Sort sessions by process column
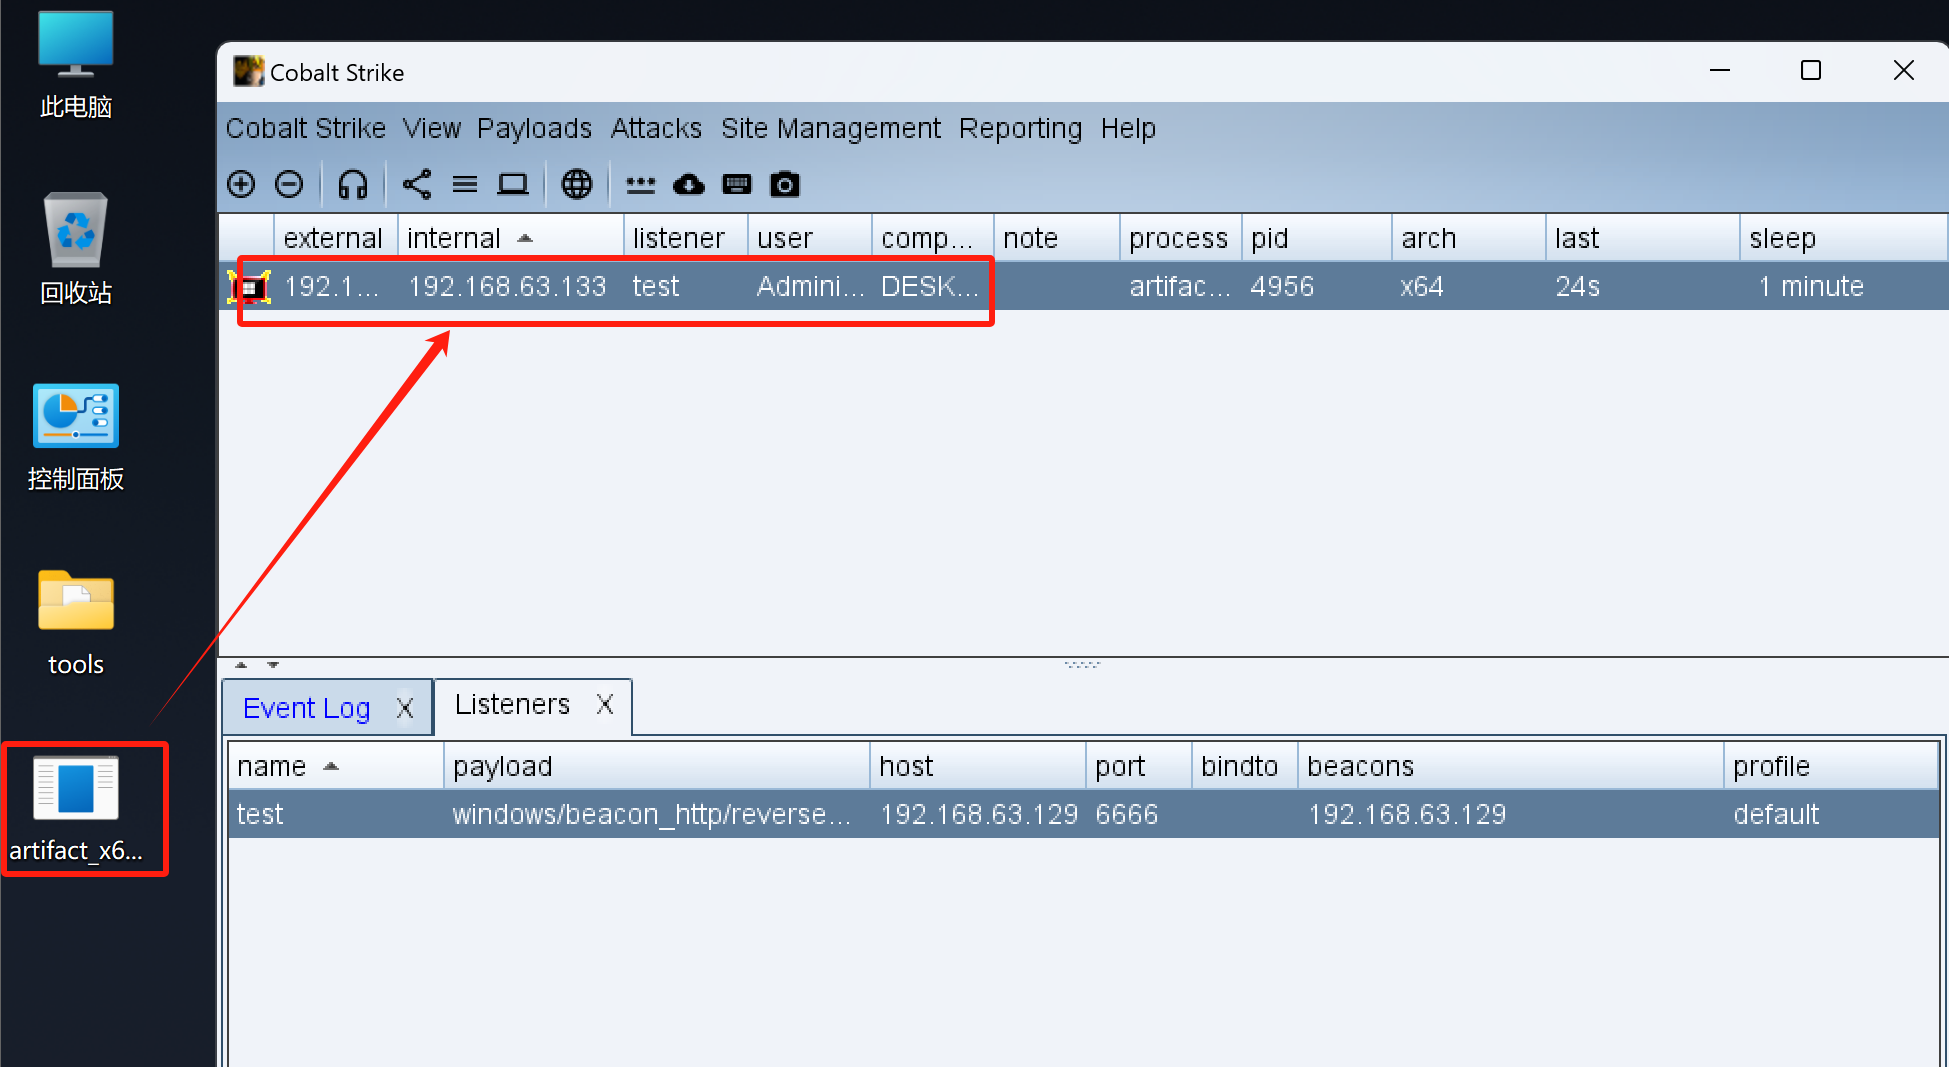1949x1067 pixels. [x=1180, y=238]
